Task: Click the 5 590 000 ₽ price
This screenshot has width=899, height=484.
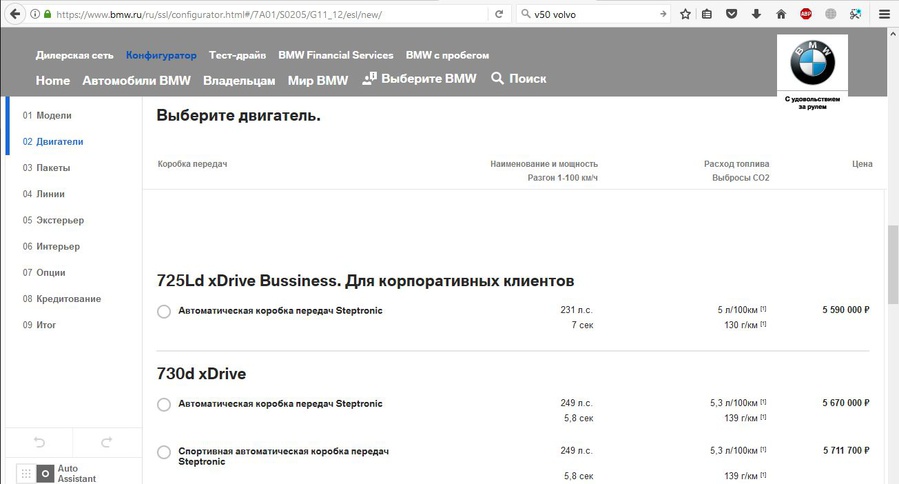Action: [846, 310]
